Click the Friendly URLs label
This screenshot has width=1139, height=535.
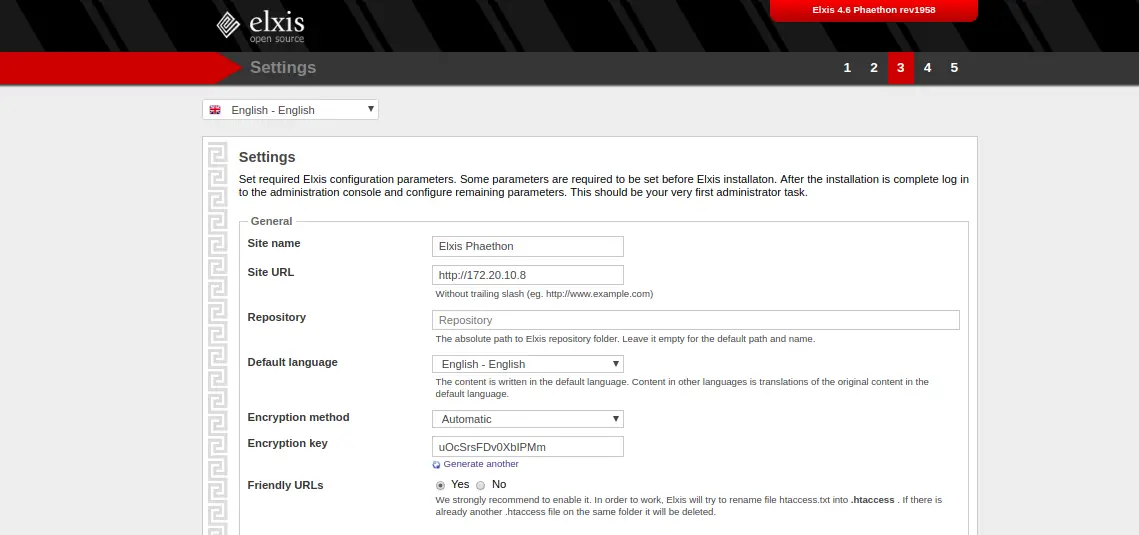[x=285, y=485]
